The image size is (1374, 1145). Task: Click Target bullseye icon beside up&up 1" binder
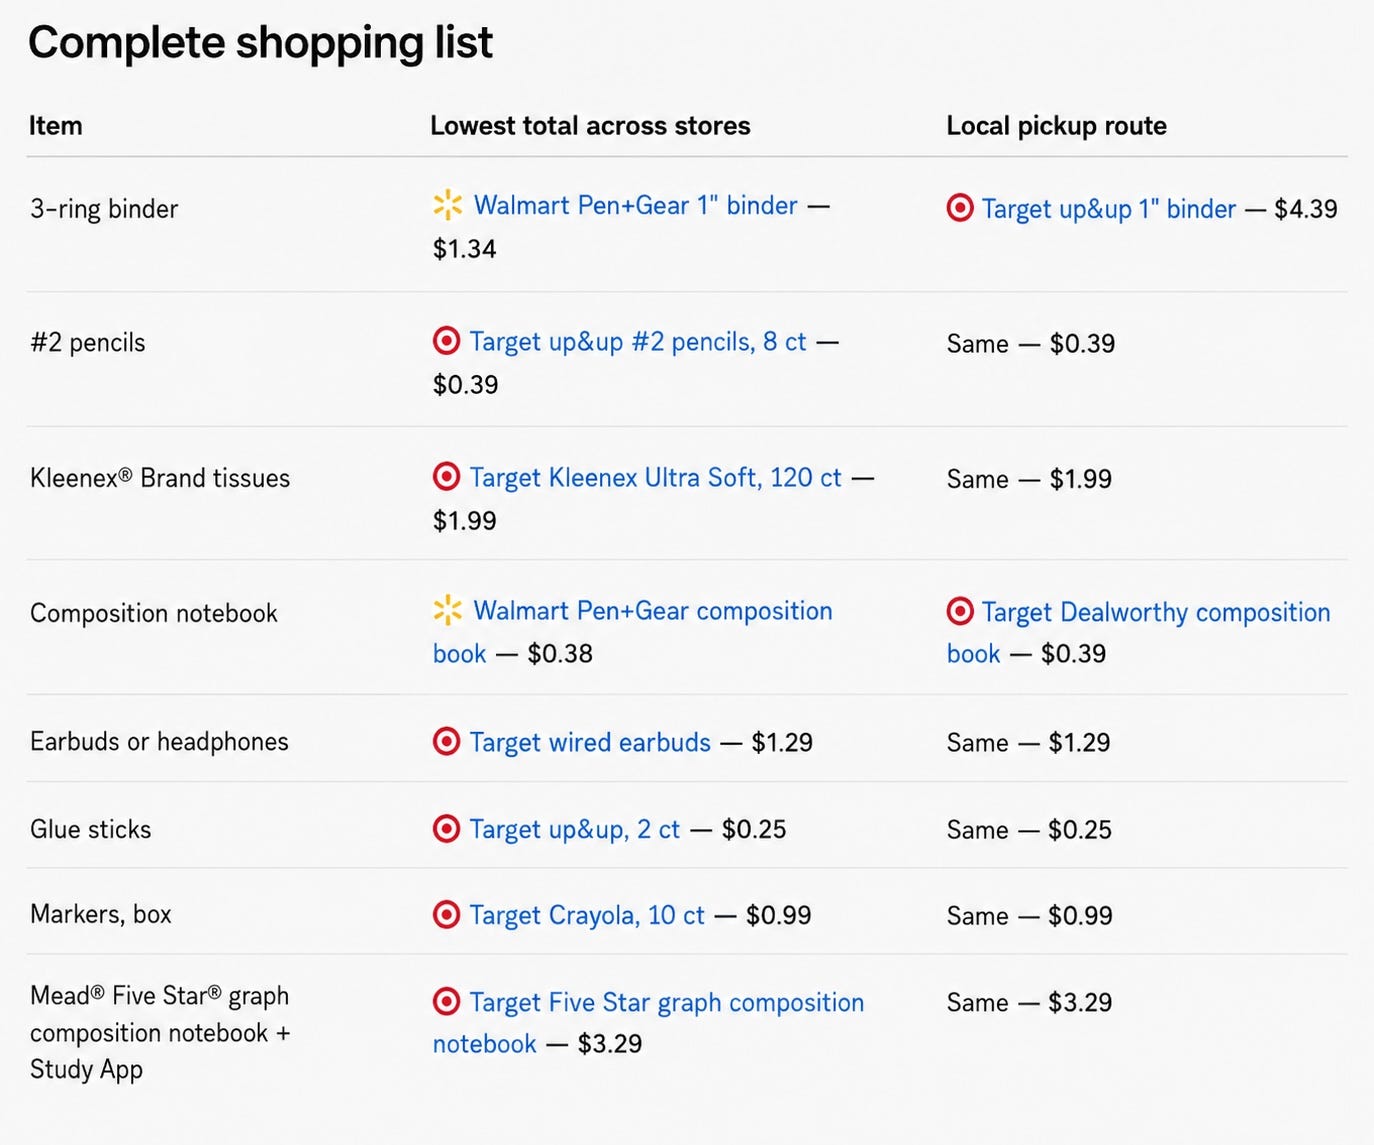[x=960, y=208]
